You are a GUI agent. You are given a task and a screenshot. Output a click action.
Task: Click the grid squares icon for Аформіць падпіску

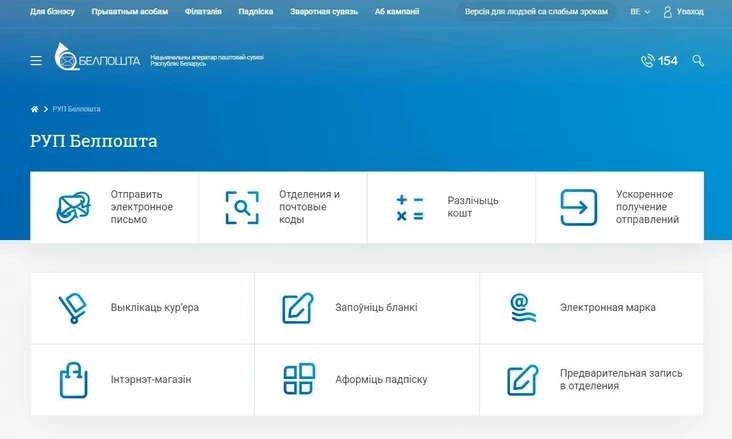[299, 379]
